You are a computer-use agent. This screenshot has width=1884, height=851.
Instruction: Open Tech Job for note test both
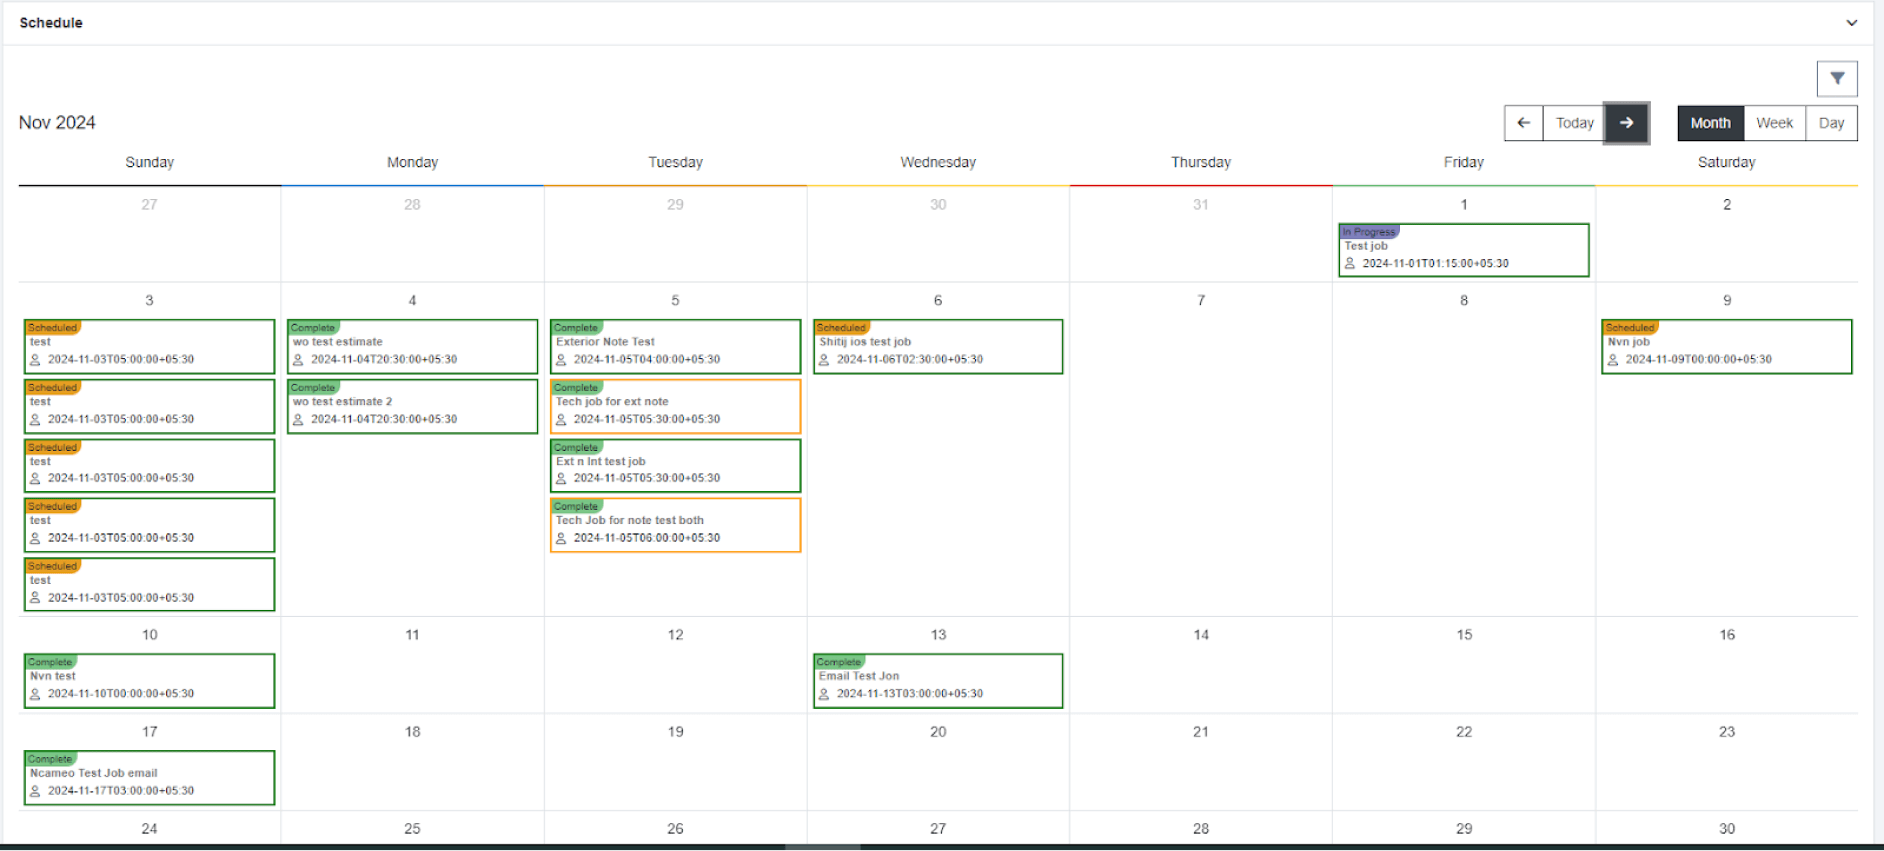tap(675, 526)
